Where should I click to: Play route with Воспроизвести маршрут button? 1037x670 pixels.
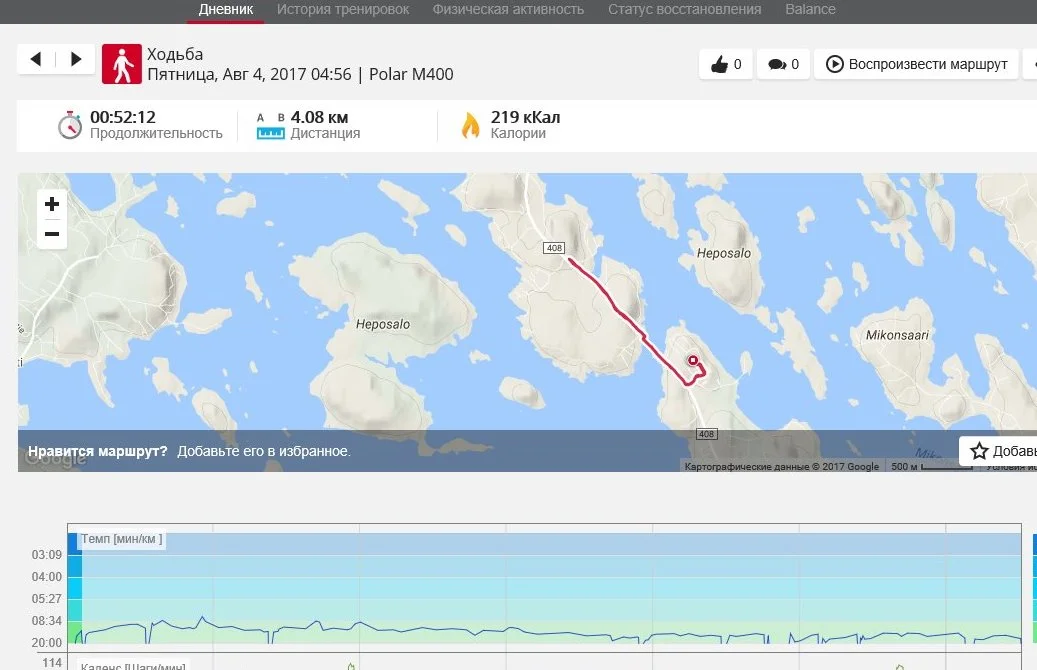pyautogui.click(x=916, y=64)
